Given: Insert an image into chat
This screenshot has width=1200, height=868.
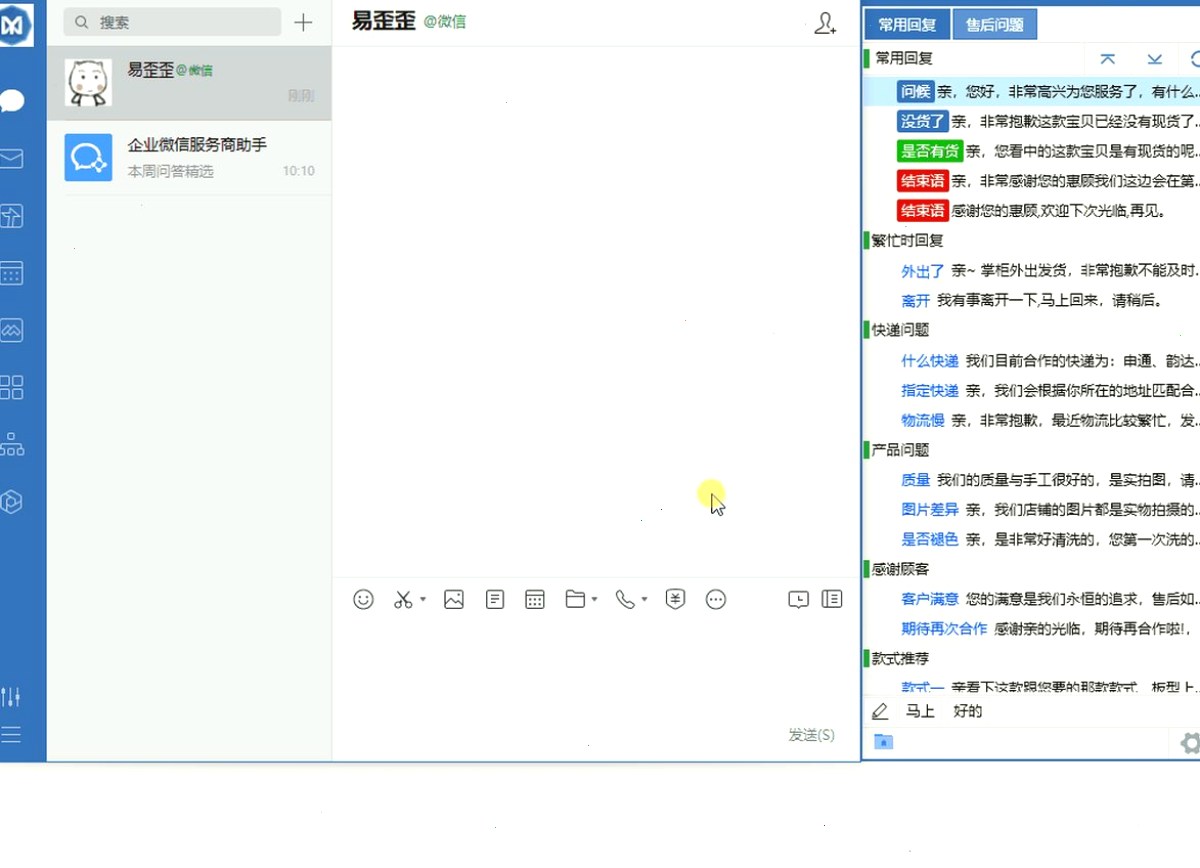Looking at the screenshot, I should [454, 599].
